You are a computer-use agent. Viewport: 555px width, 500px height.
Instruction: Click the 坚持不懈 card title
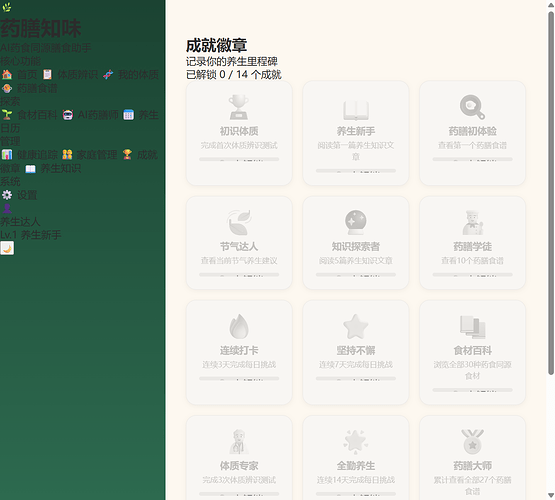(356, 351)
